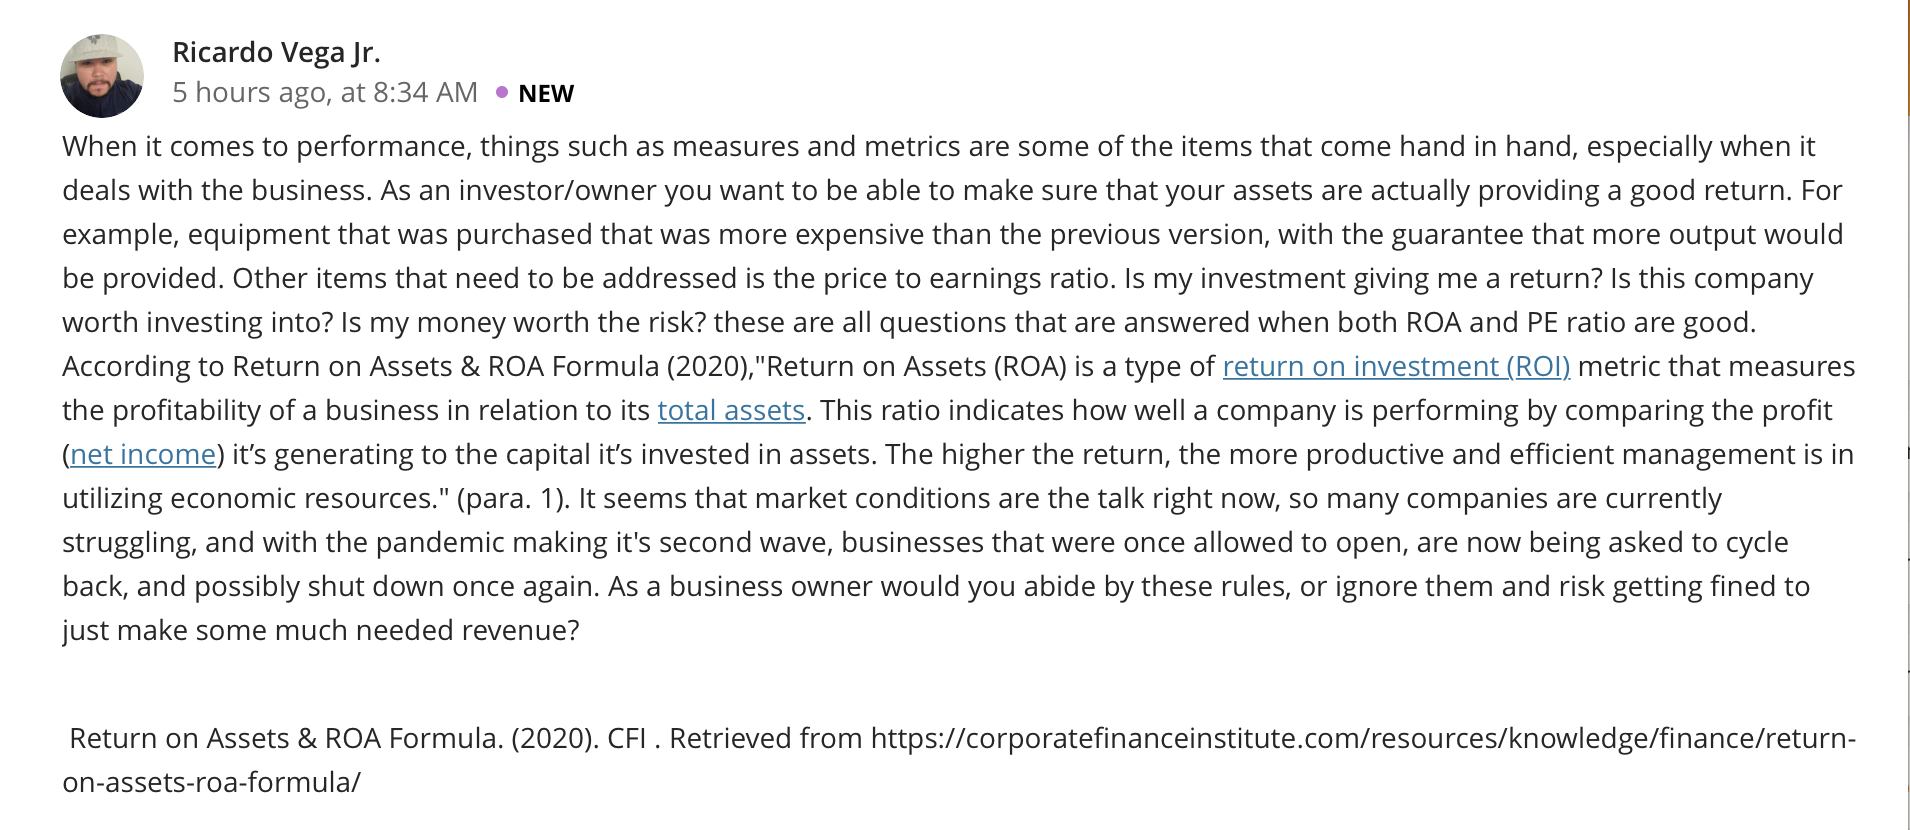Image resolution: width=1910 pixels, height=830 pixels.
Task: Click the '(para. 1)' in-text citation
Action: (513, 499)
